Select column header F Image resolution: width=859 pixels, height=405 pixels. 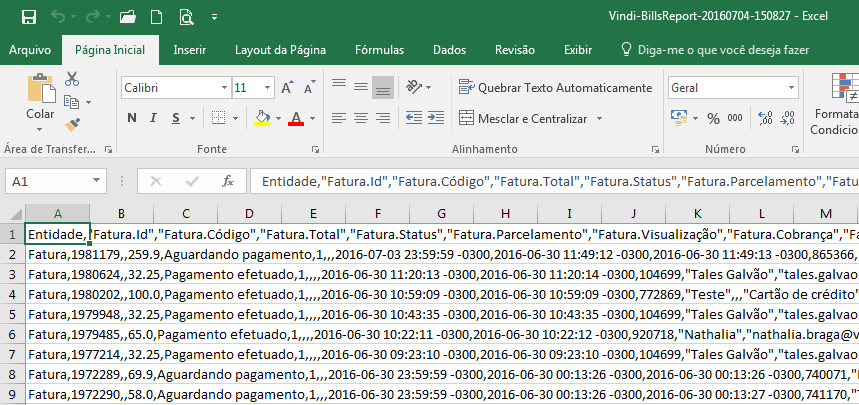(377, 214)
